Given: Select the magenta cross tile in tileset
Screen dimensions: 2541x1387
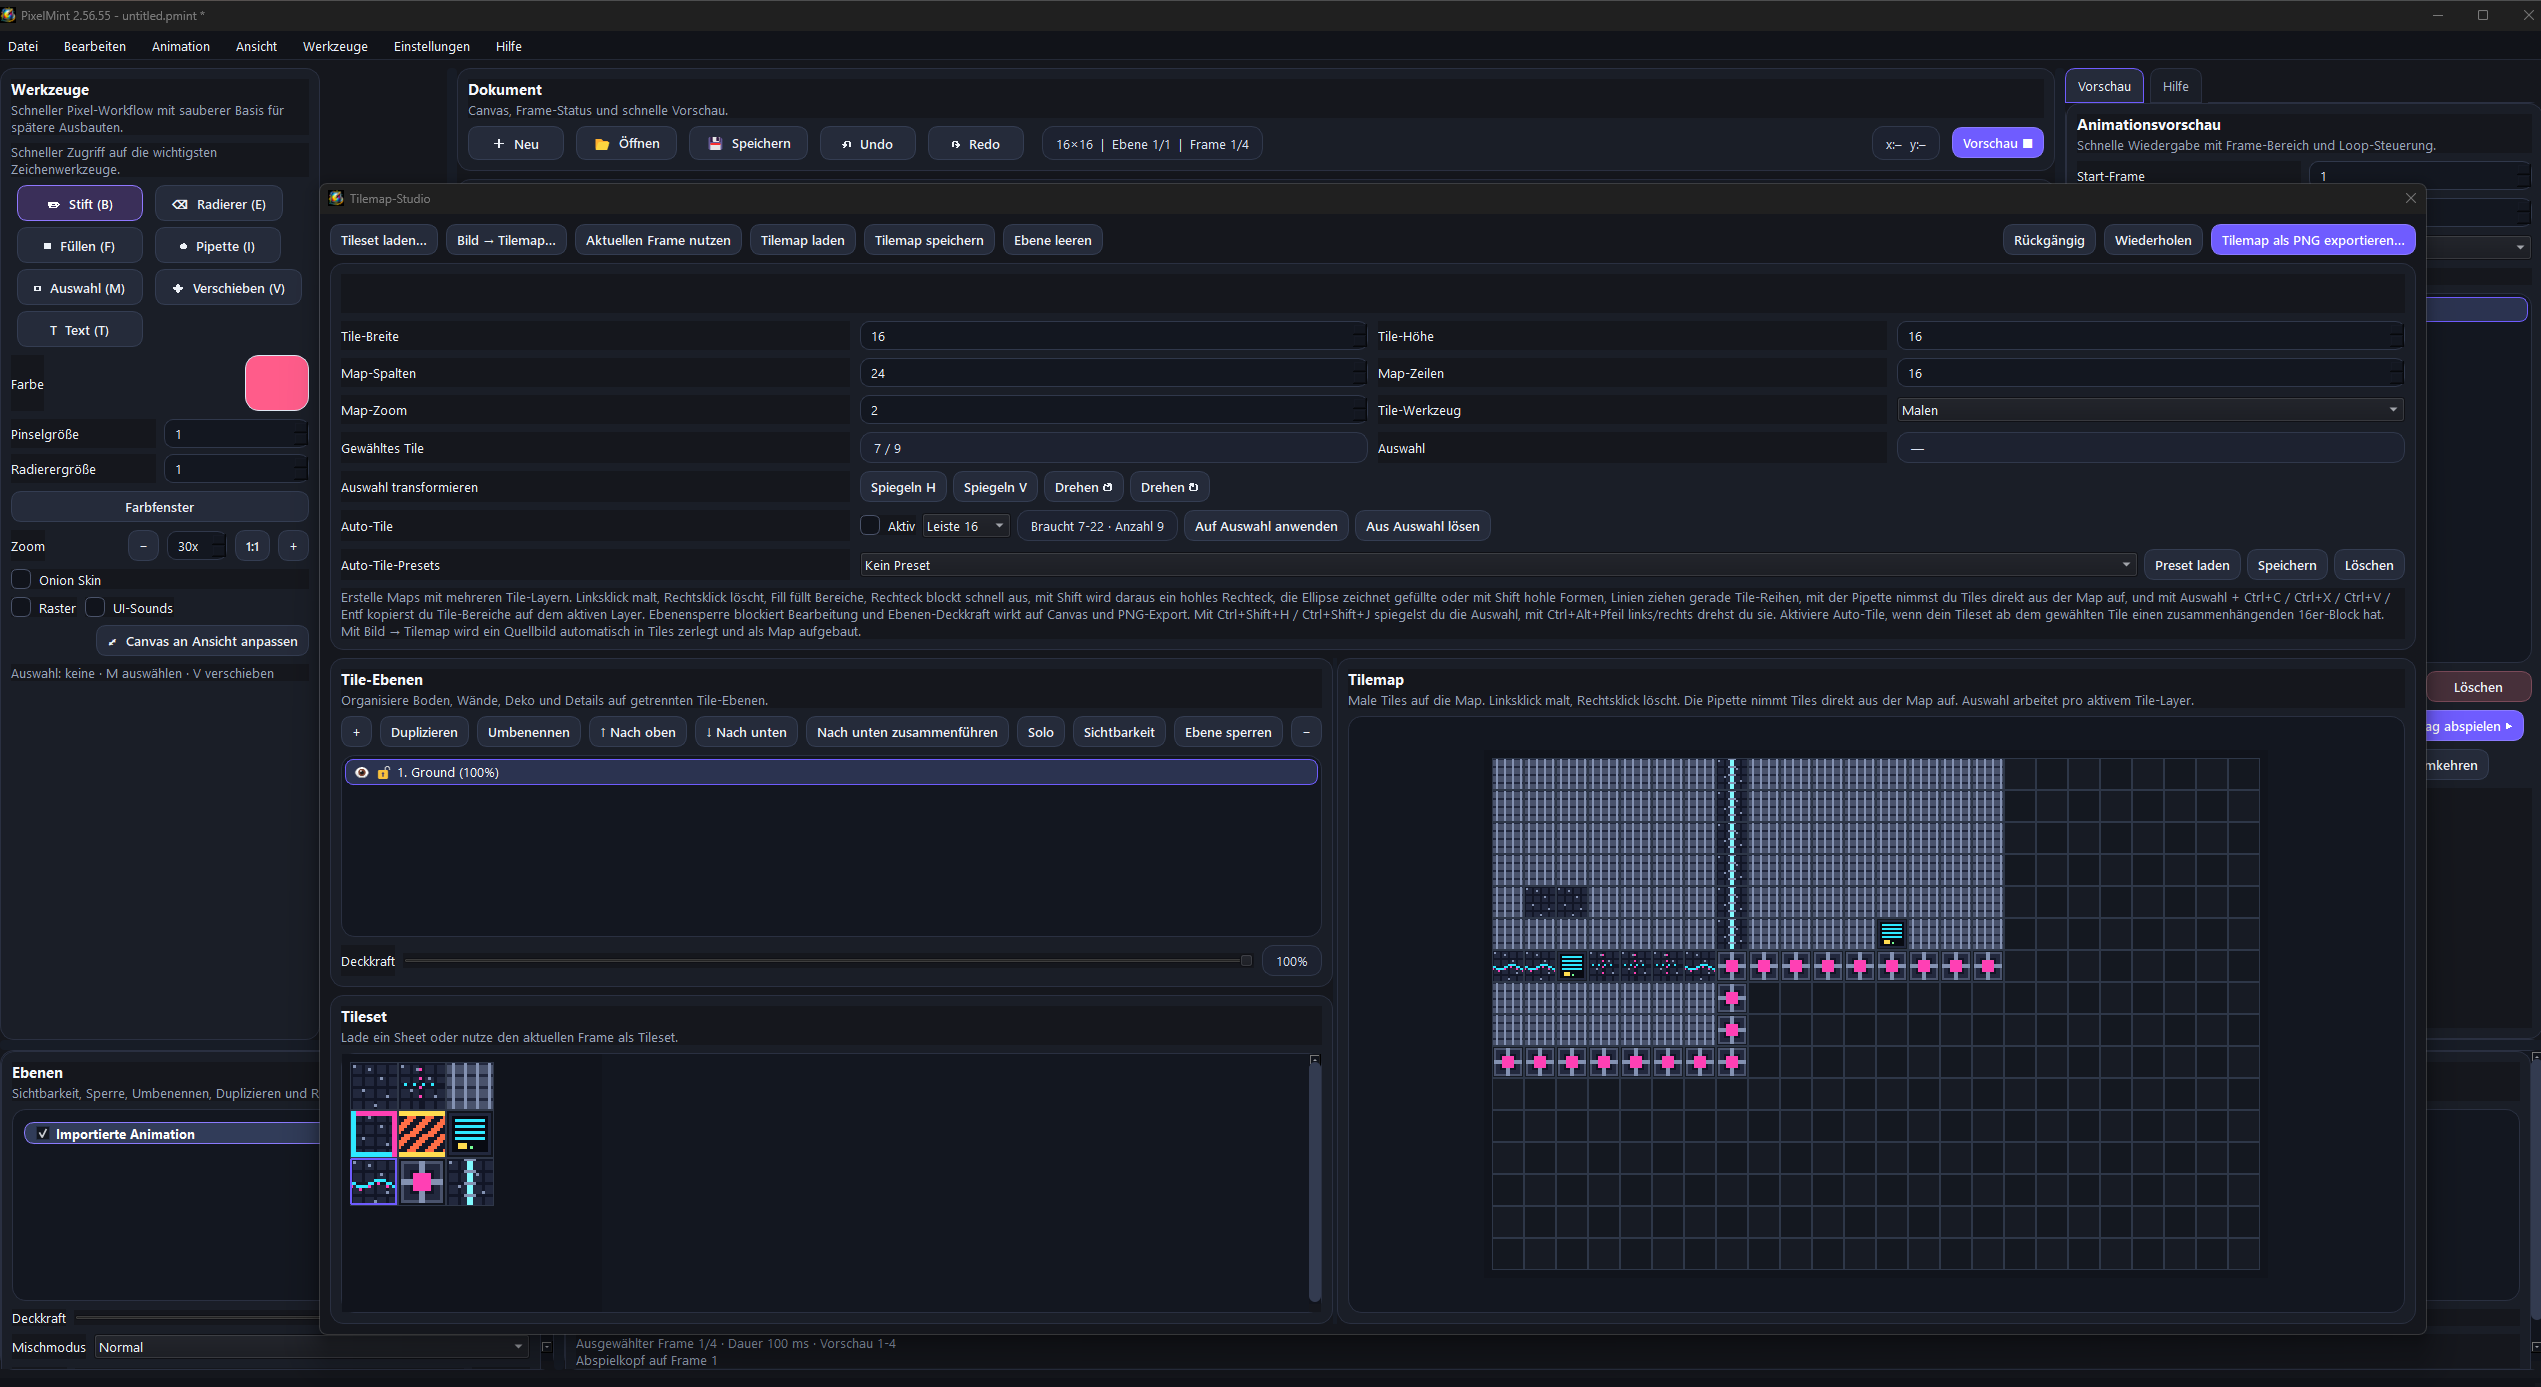Looking at the screenshot, I should click(x=421, y=1181).
